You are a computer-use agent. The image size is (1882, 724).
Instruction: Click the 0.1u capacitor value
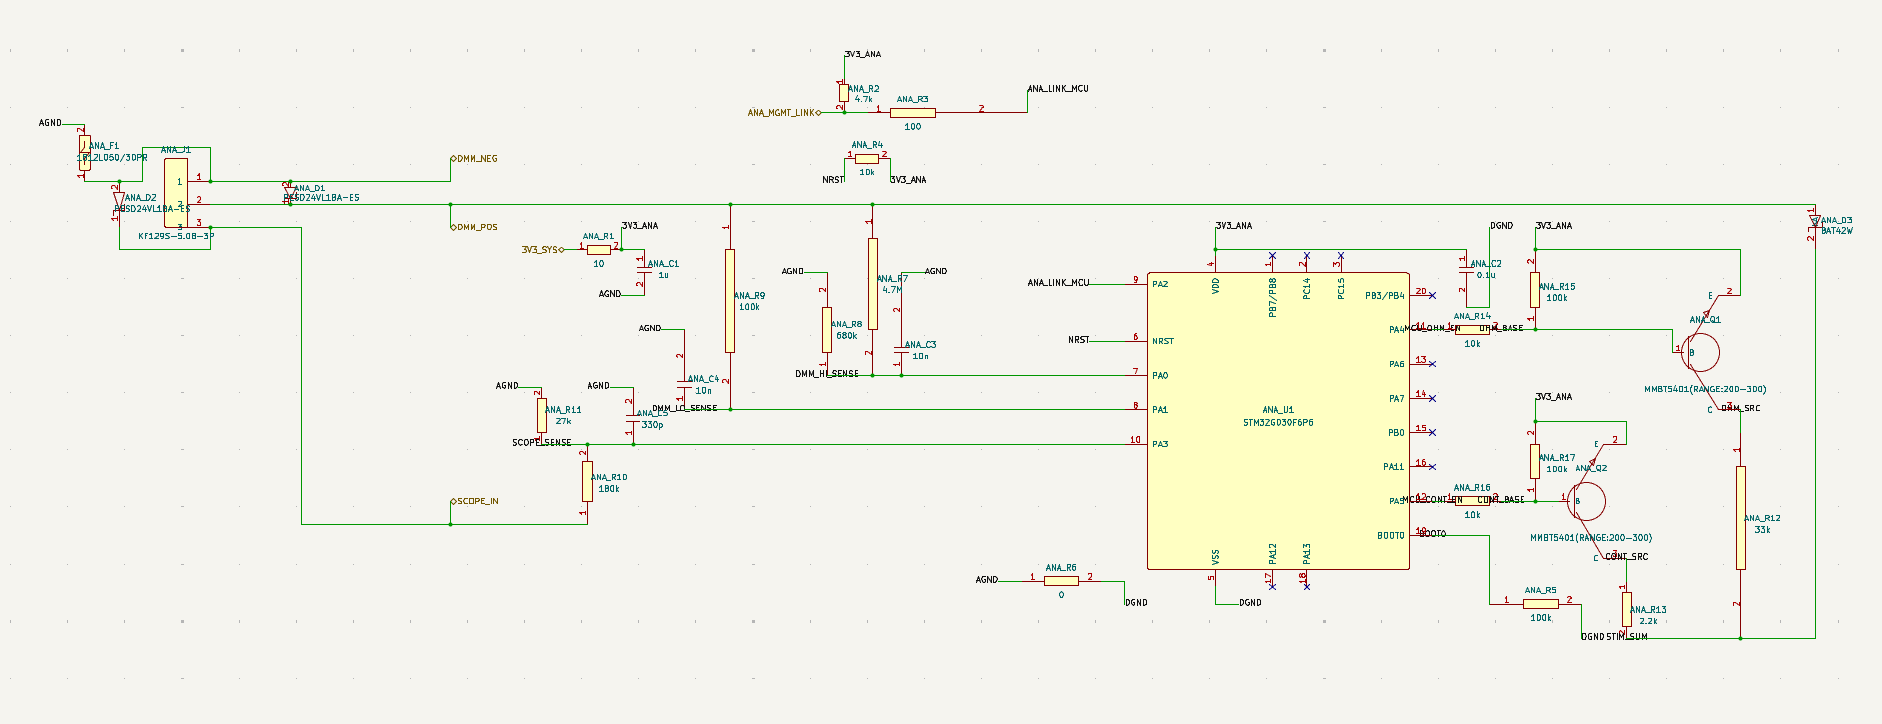[1486, 275]
